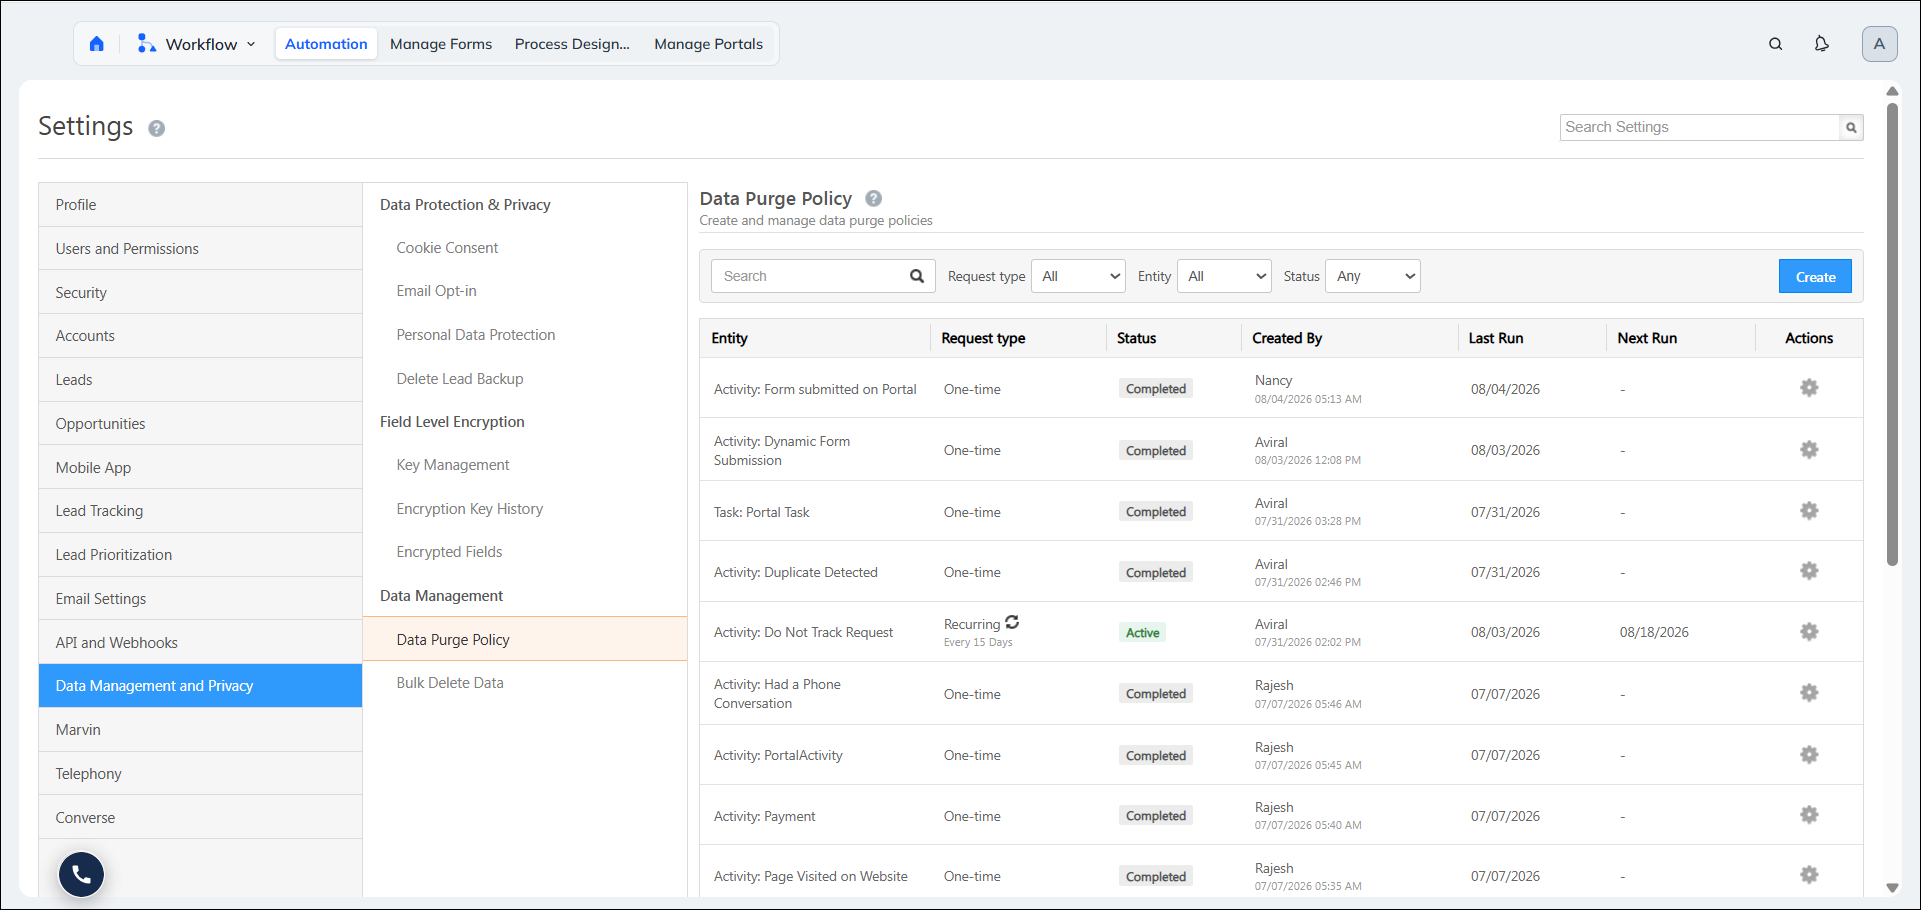
Task: Open the Request type dropdown
Action: coord(1078,276)
